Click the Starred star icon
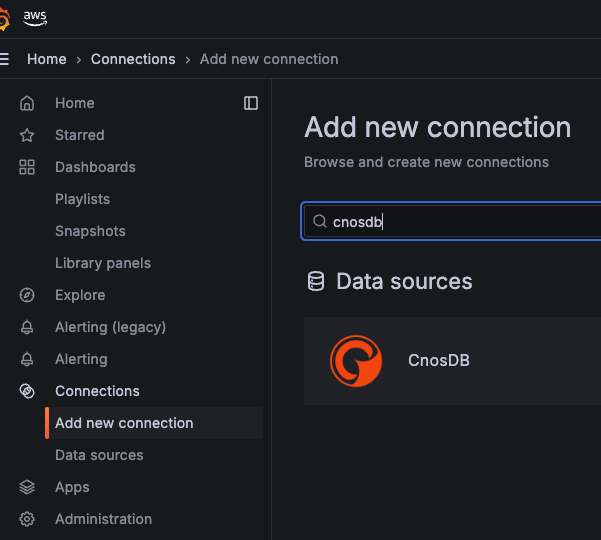Image resolution: width=601 pixels, height=540 pixels. pos(27,135)
